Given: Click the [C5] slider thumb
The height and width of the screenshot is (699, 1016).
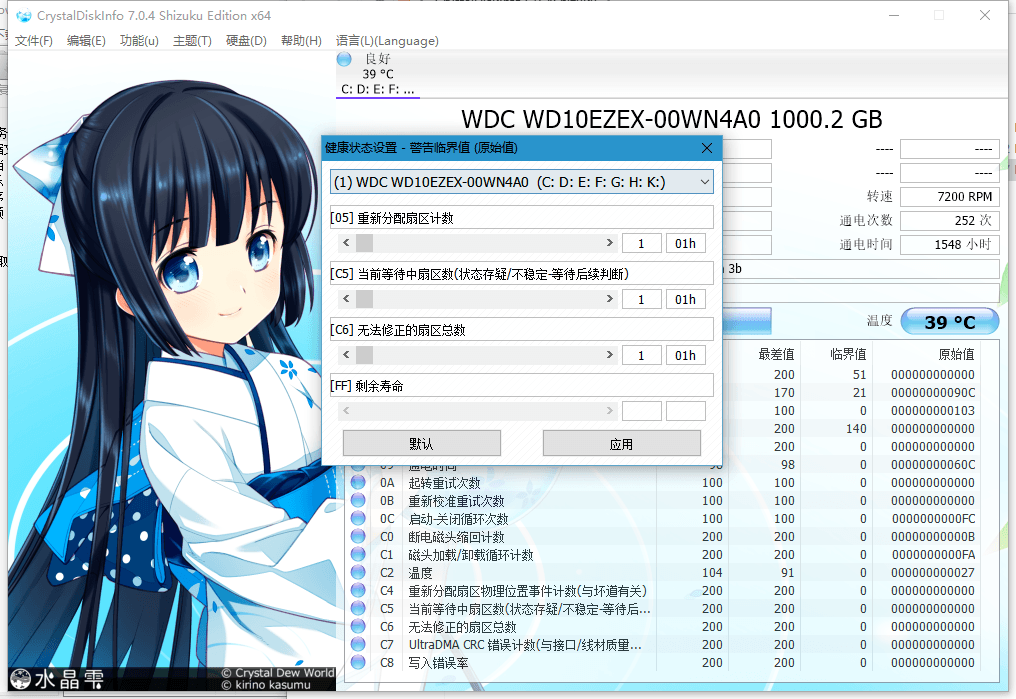Looking at the screenshot, I should click(364, 299).
